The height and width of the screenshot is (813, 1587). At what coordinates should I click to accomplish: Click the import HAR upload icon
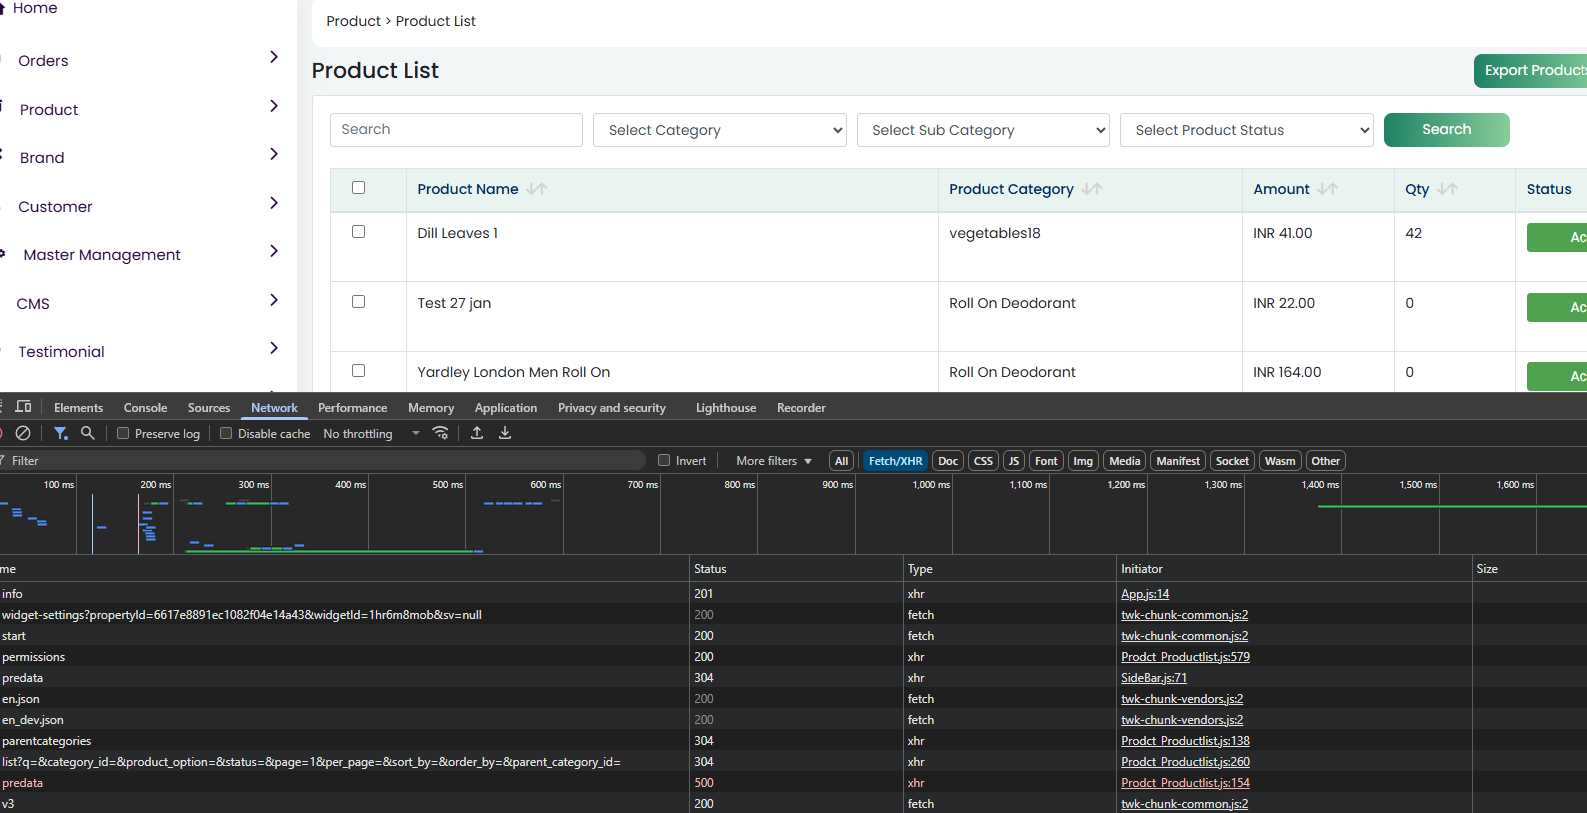click(477, 433)
